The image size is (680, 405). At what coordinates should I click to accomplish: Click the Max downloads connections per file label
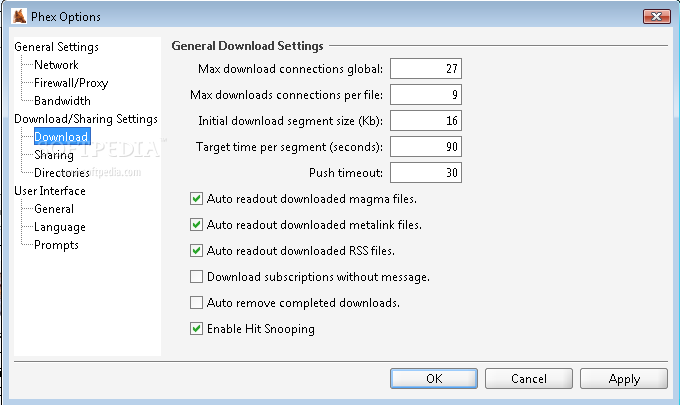286,95
